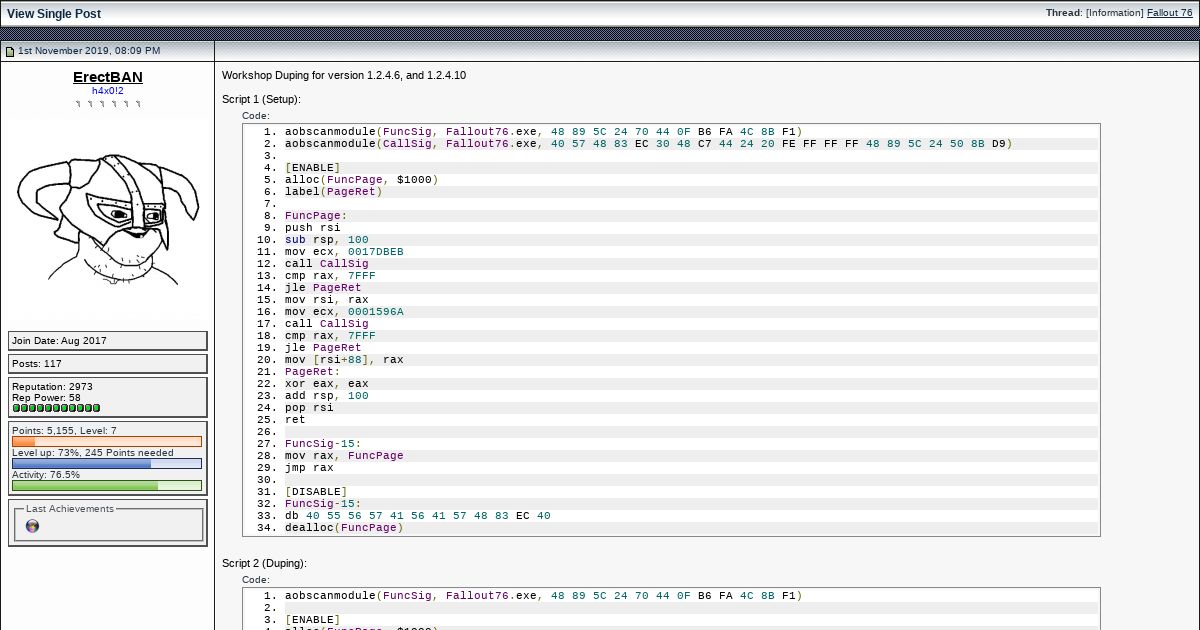Image resolution: width=1200 pixels, height=630 pixels.
Task: Click the orange Points progress bar
Action: click(x=107, y=441)
